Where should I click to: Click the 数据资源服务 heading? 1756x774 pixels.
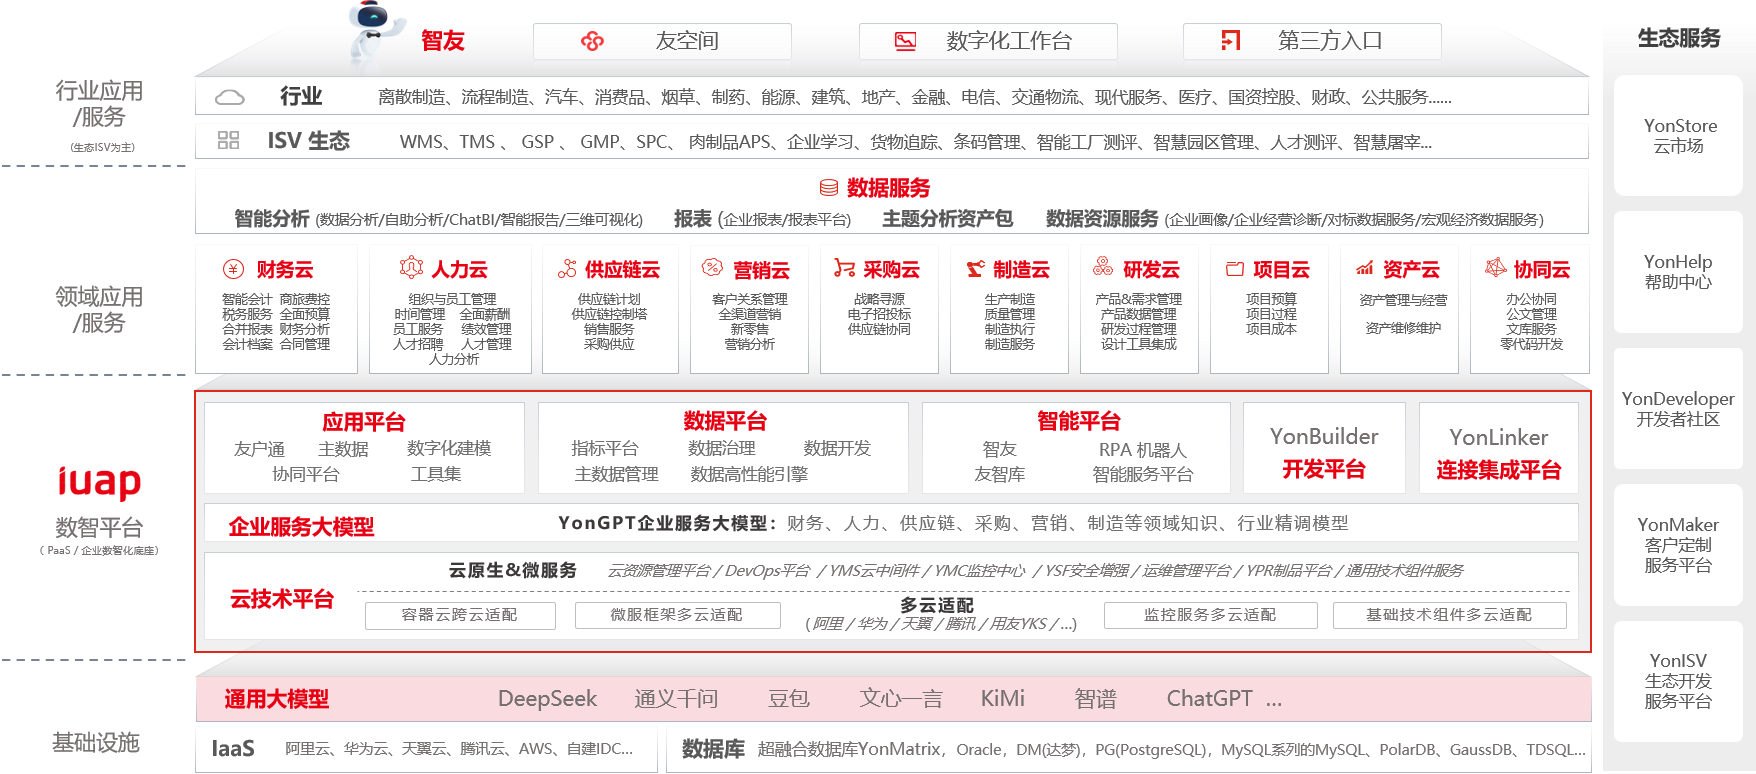point(1102,219)
